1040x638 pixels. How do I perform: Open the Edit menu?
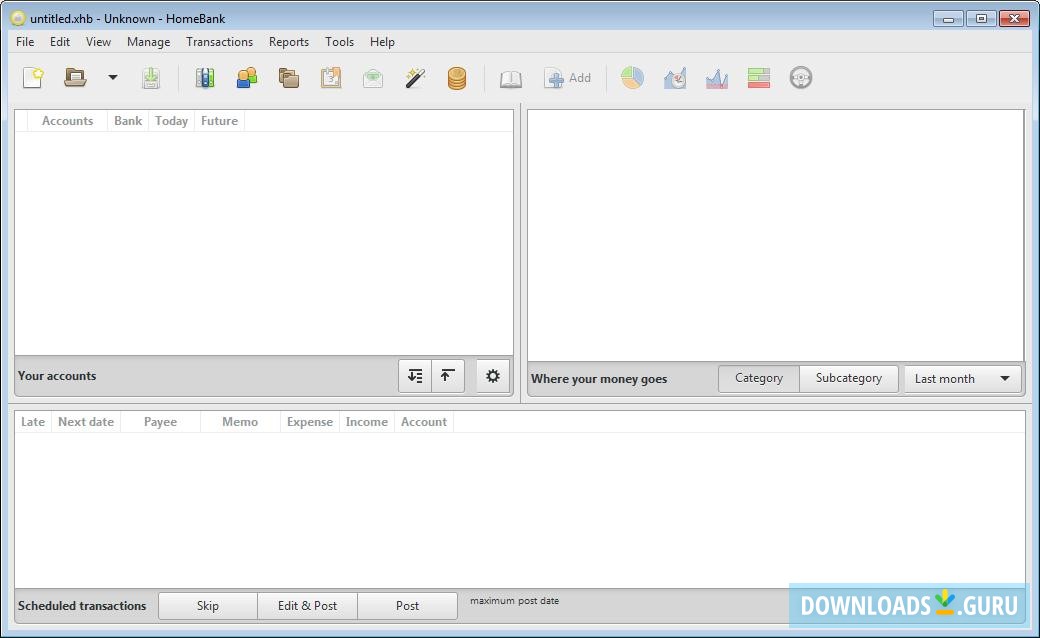60,42
